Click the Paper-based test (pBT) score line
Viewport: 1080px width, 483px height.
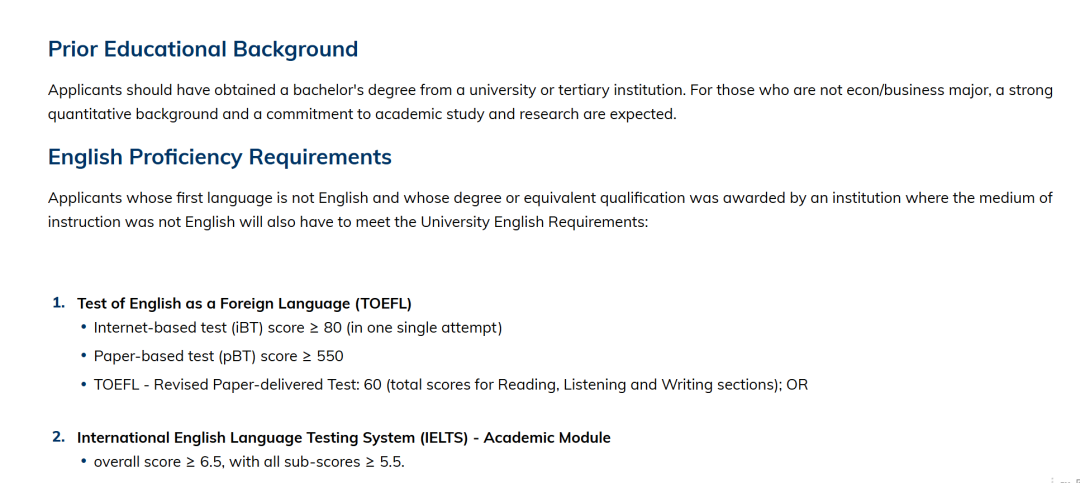pos(218,356)
